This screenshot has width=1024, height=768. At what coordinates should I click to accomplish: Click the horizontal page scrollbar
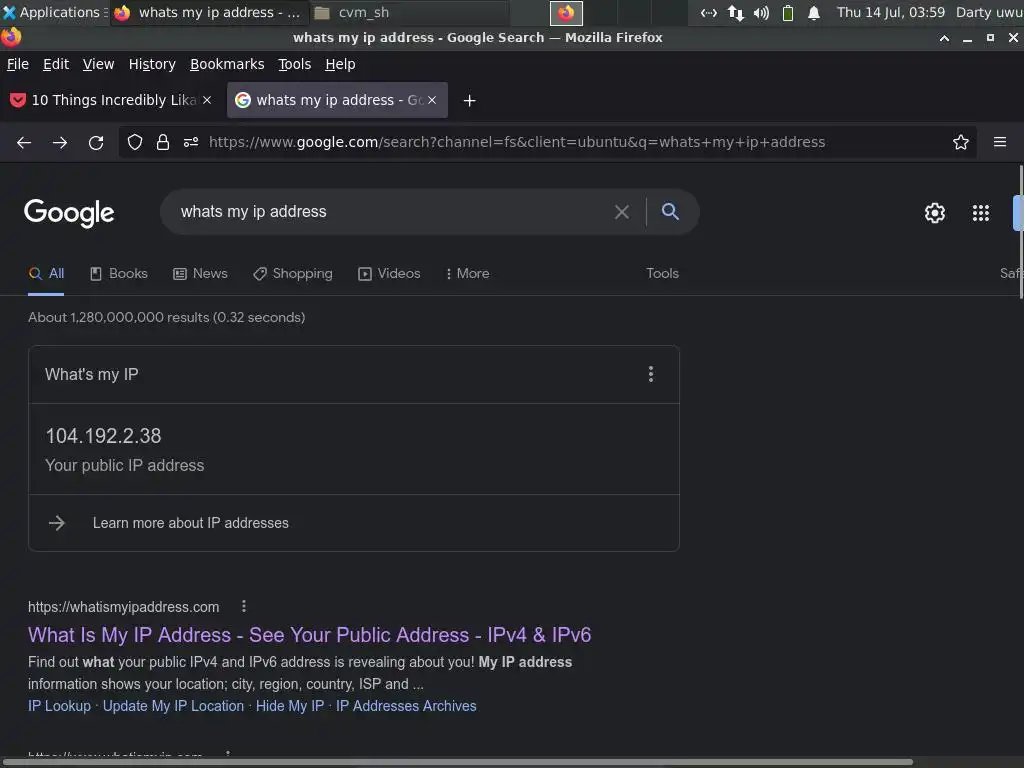click(457, 762)
